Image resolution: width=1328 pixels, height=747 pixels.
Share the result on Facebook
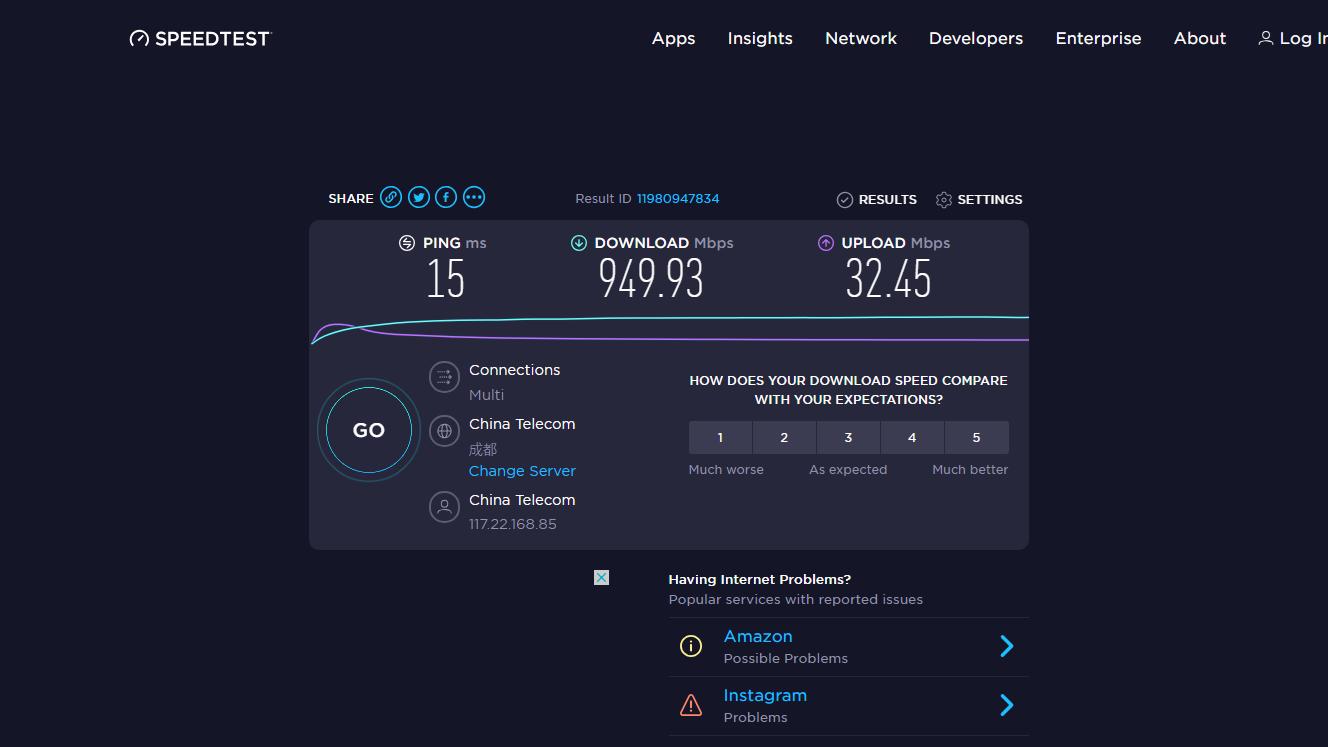click(x=446, y=197)
